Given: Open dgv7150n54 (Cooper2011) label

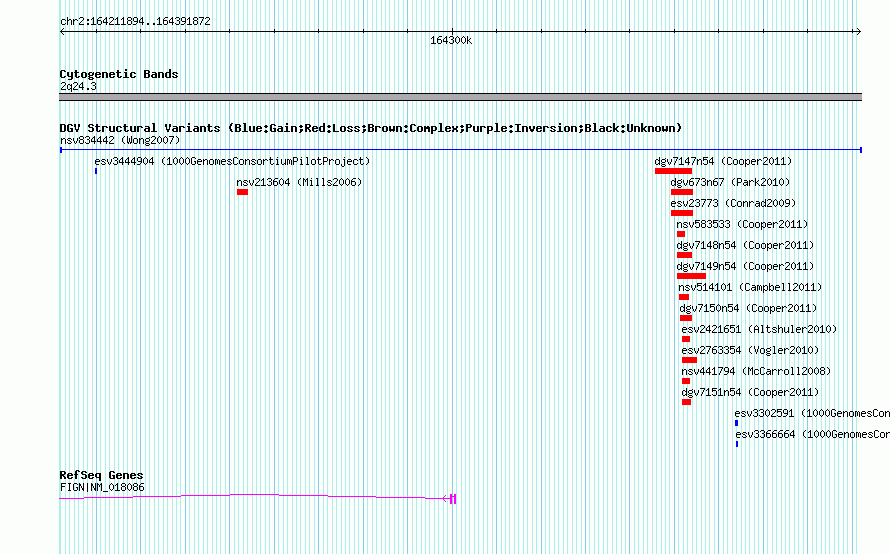Looking at the screenshot, I should click(748, 308).
